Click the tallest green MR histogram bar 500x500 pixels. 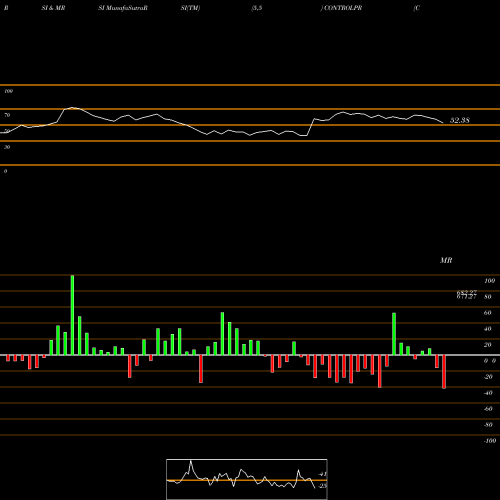(x=72, y=315)
